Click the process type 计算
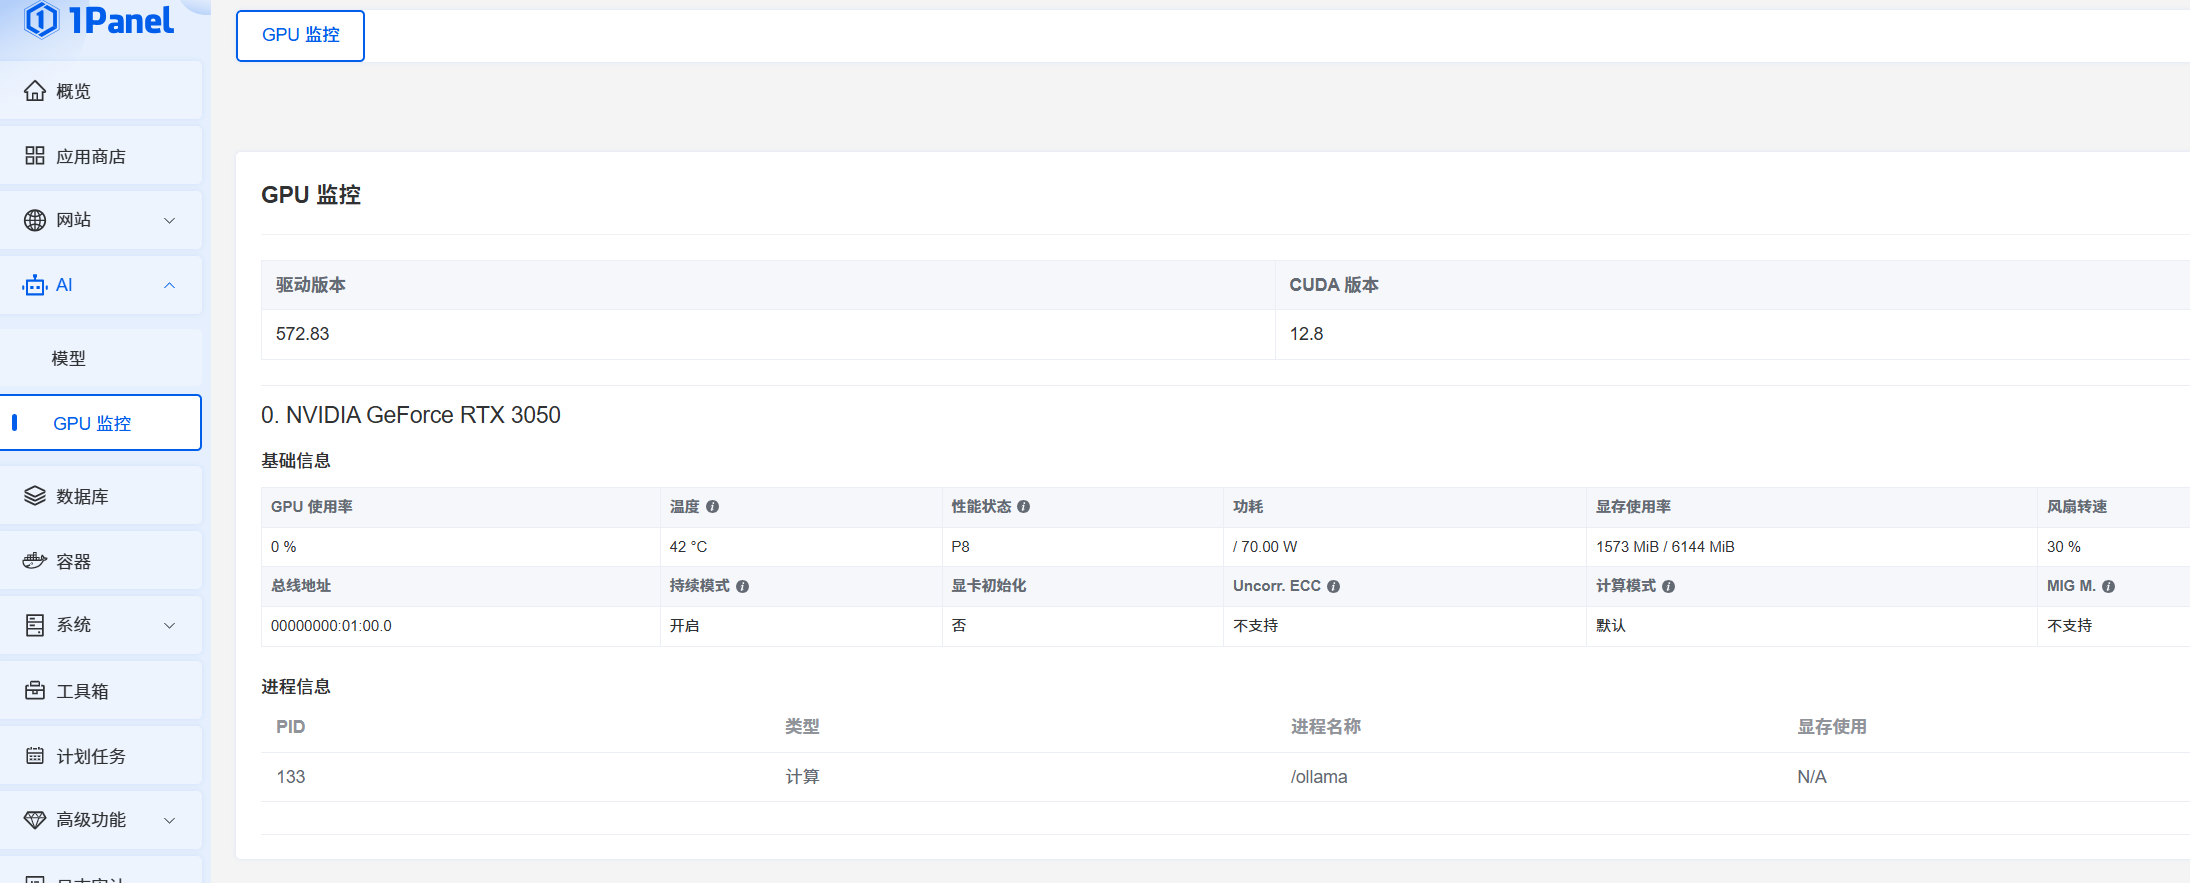Image resolution: width=2190 pixels, height=883 pixels. [x=802, y=777]
